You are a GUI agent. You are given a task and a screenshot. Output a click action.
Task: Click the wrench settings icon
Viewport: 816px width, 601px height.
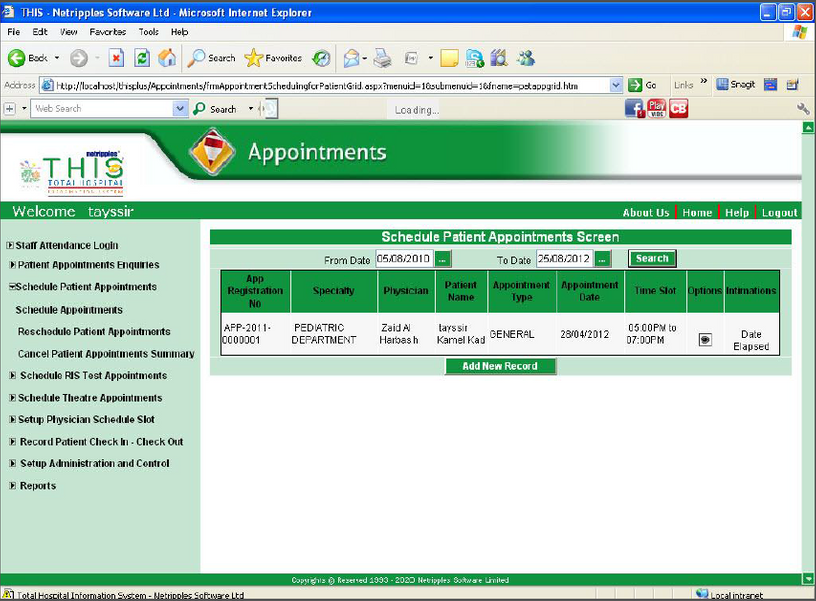click(x=803, y=108)
